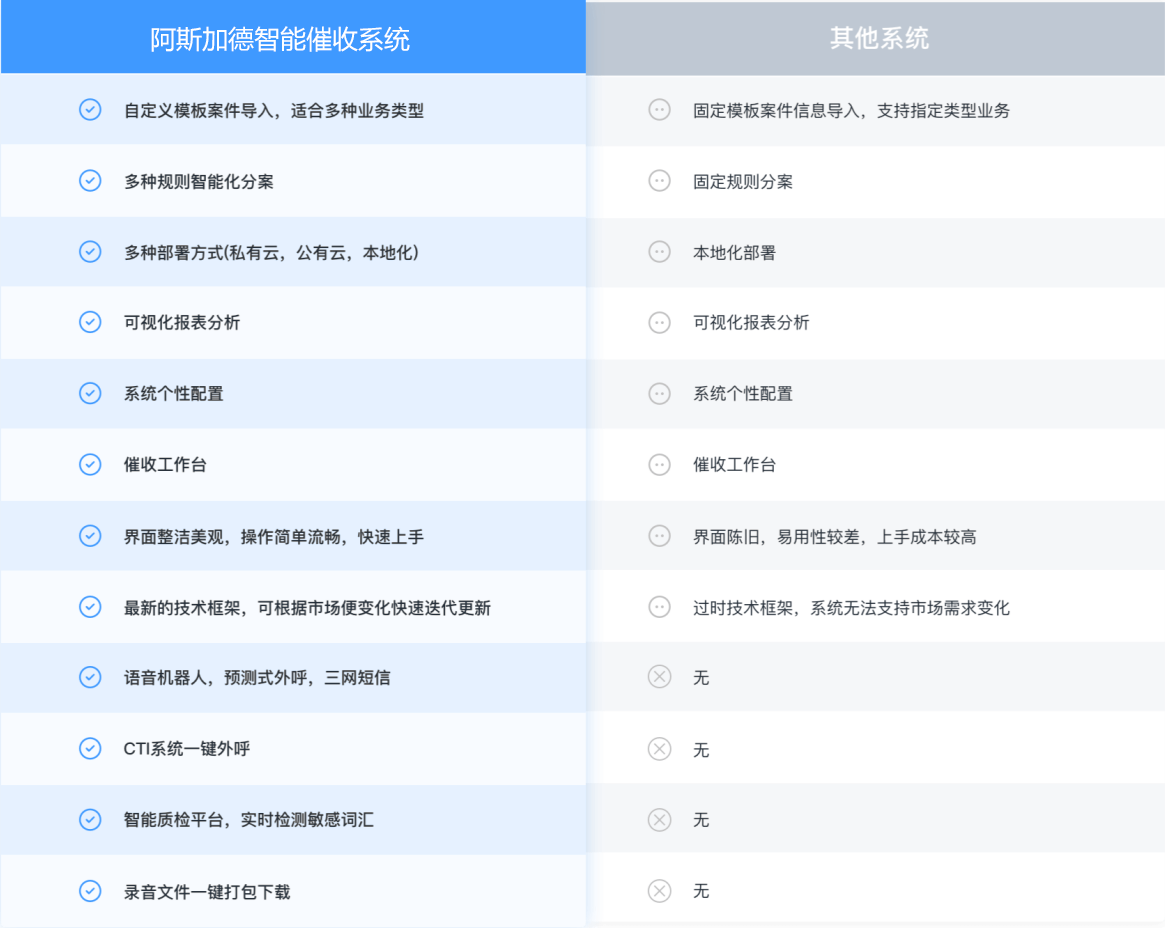Click the checkmark icon beside 智能质检平台
Screen dimensions: 1165x928
(x=90, y=820)
